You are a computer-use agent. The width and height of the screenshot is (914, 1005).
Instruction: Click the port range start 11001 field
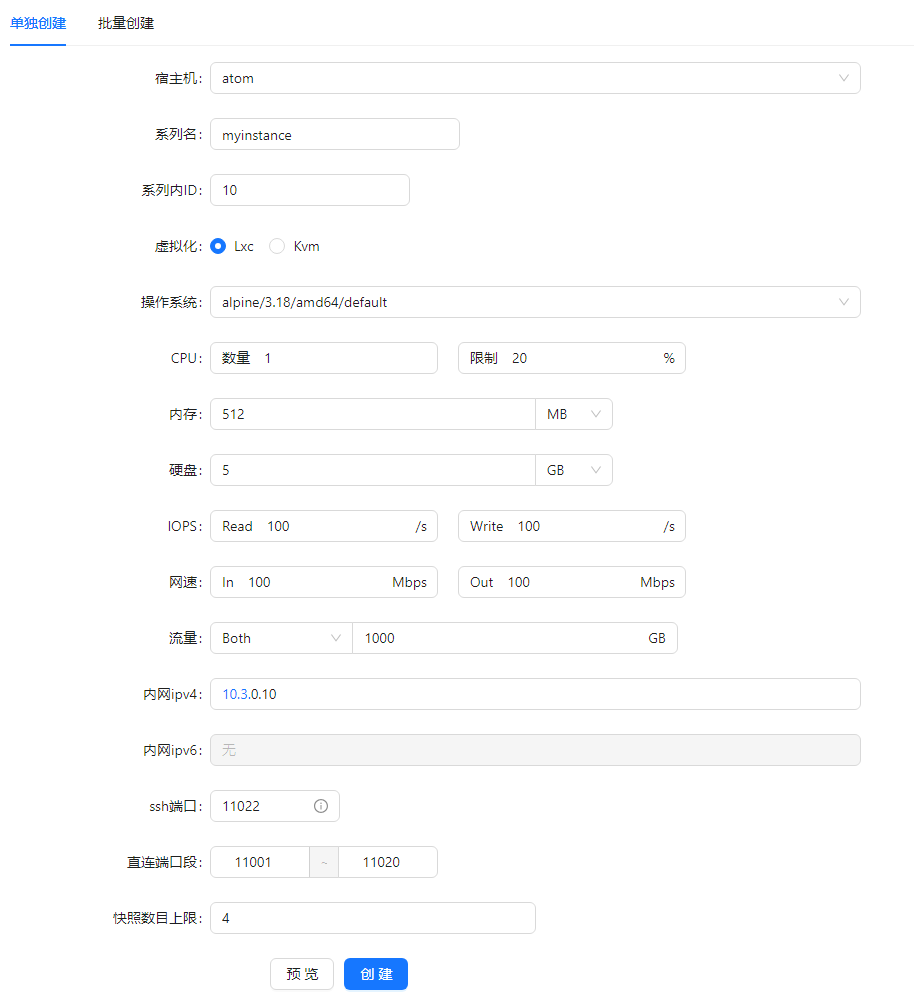point(260,862)
